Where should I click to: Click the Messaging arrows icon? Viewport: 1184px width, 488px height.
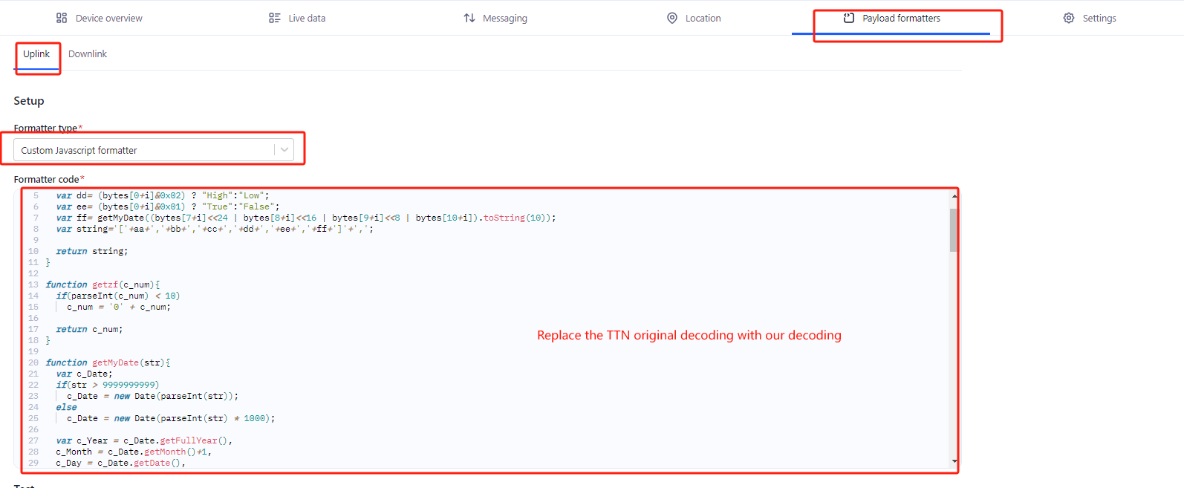[469, 18]
